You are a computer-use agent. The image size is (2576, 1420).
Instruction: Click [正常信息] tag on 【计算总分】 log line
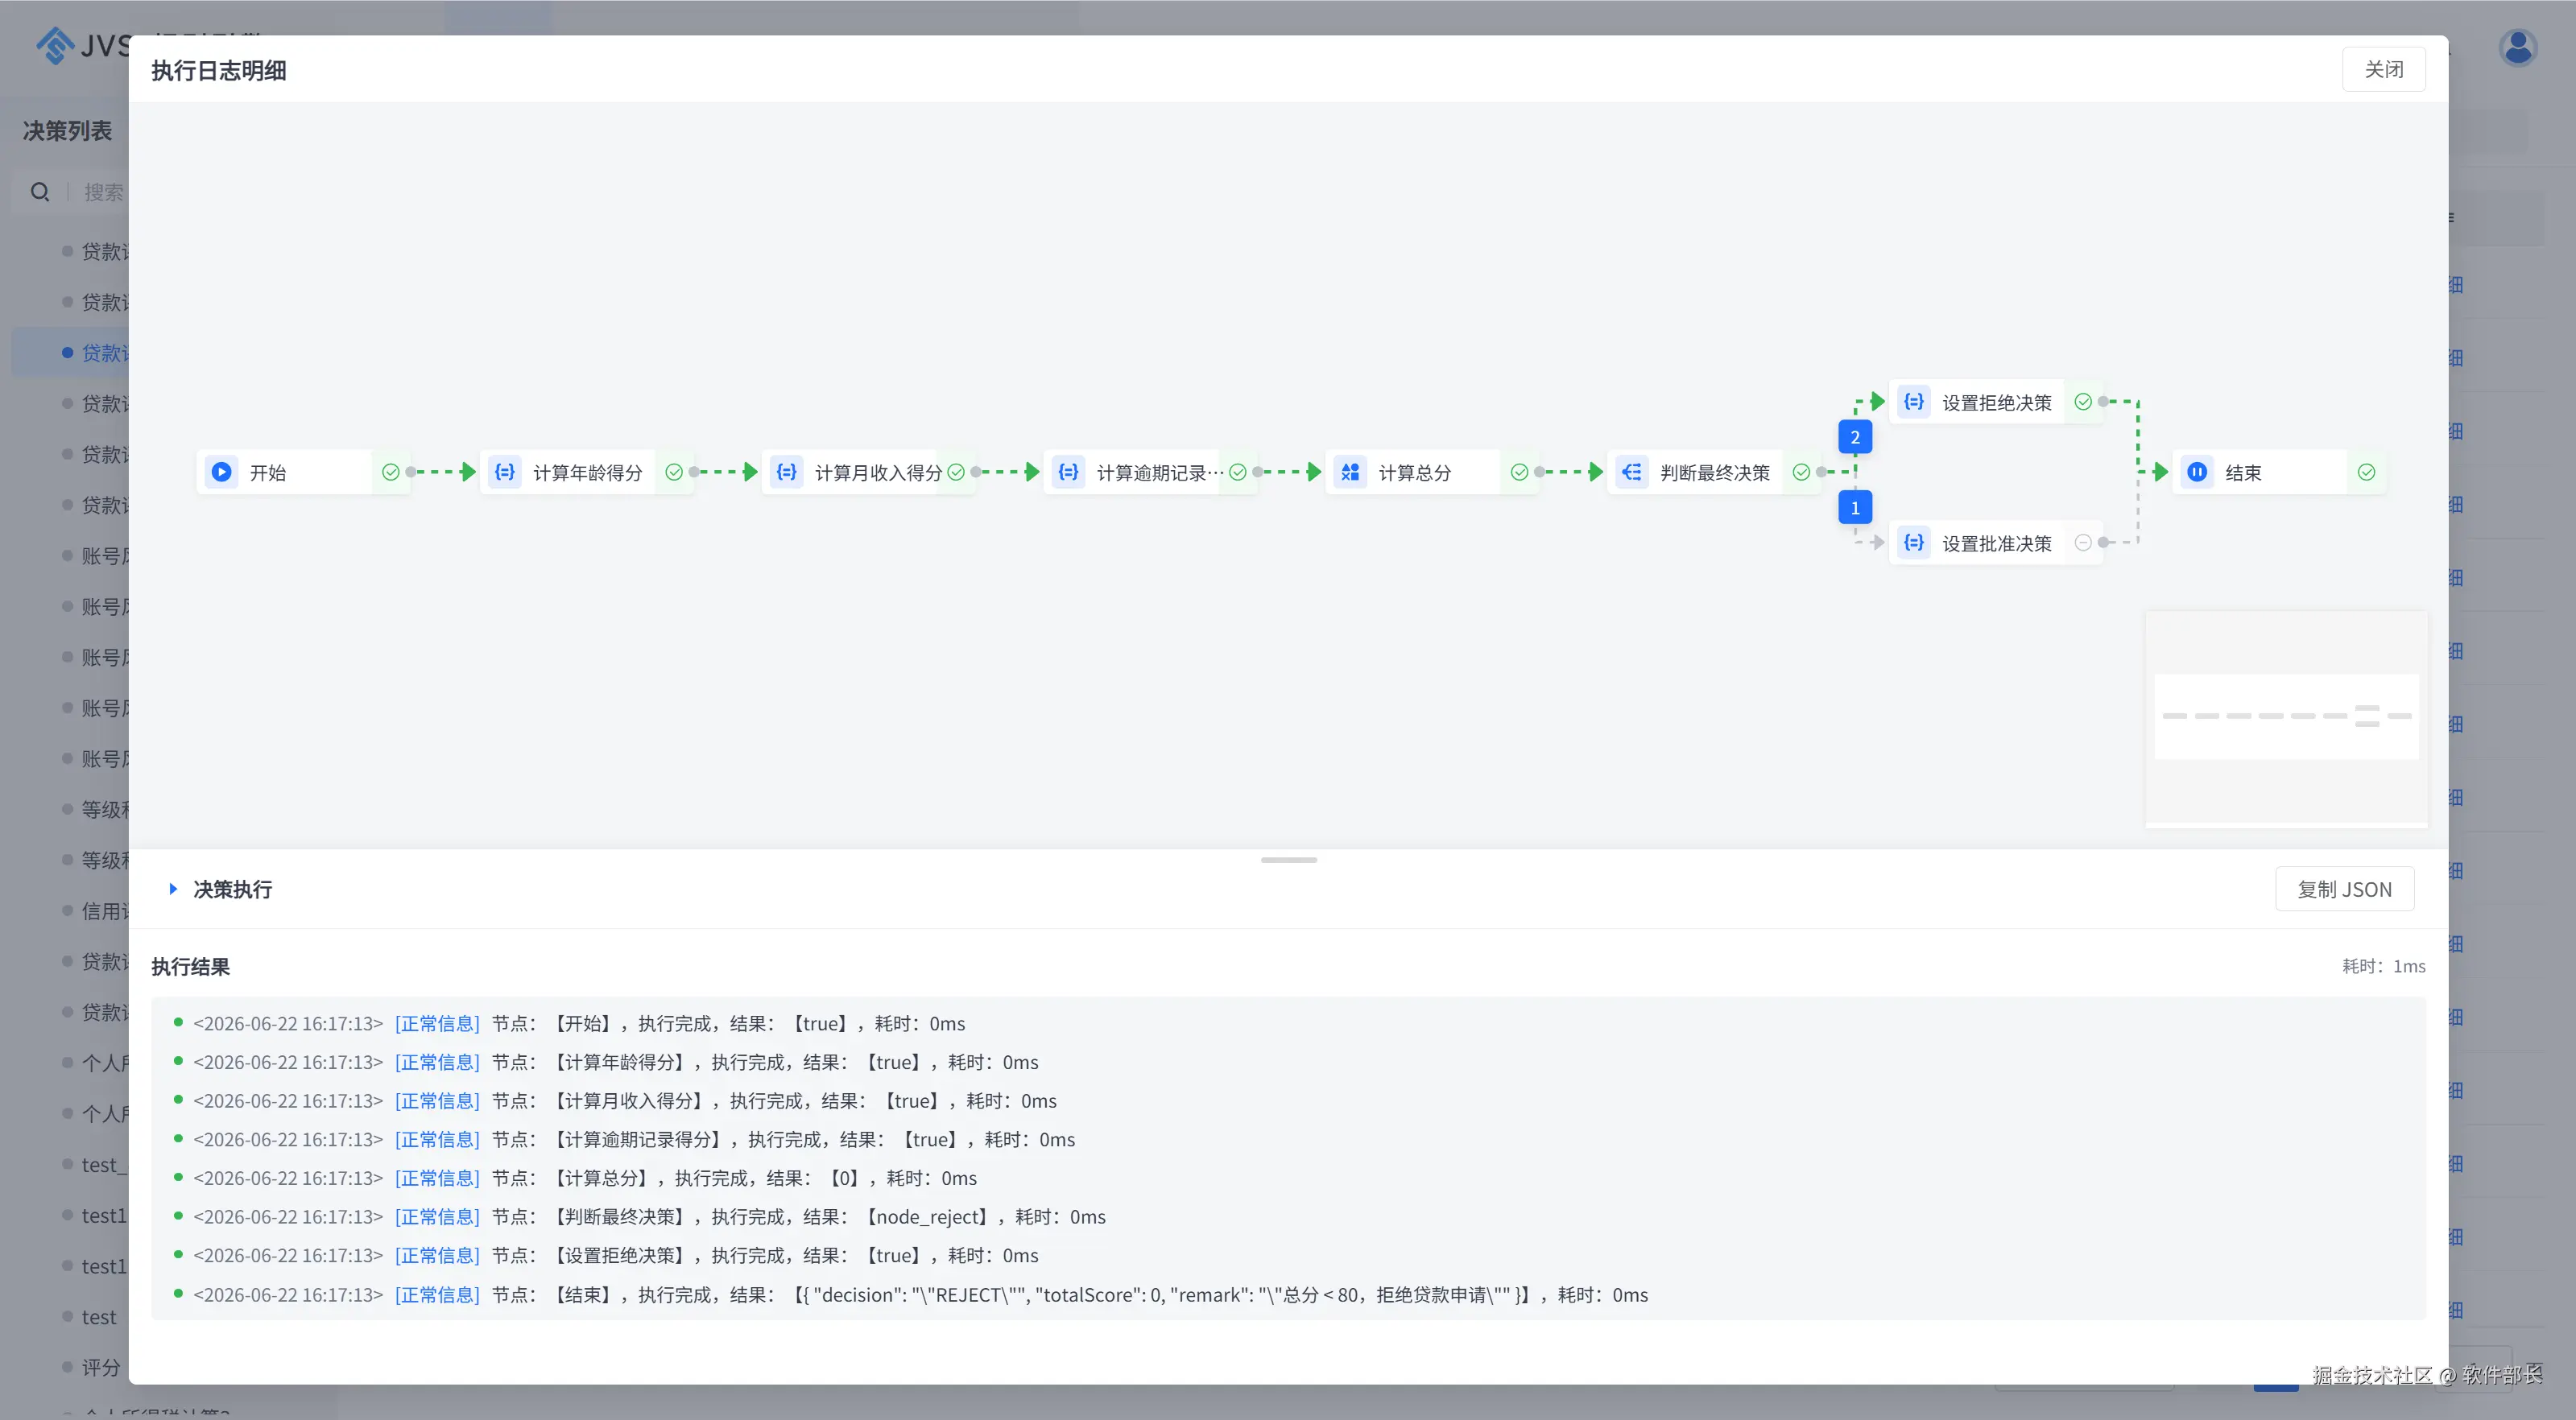coord(437,1178)
